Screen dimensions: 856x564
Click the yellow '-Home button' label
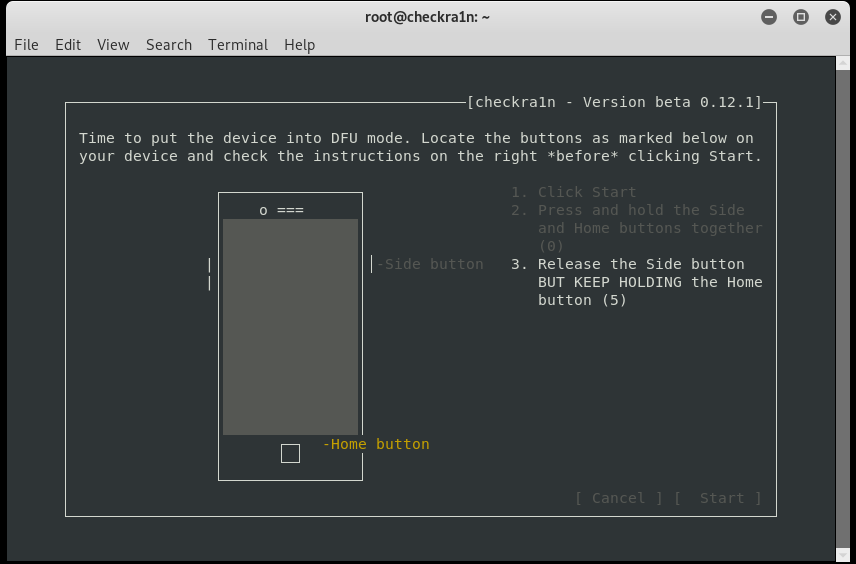[x=376, y=444]
